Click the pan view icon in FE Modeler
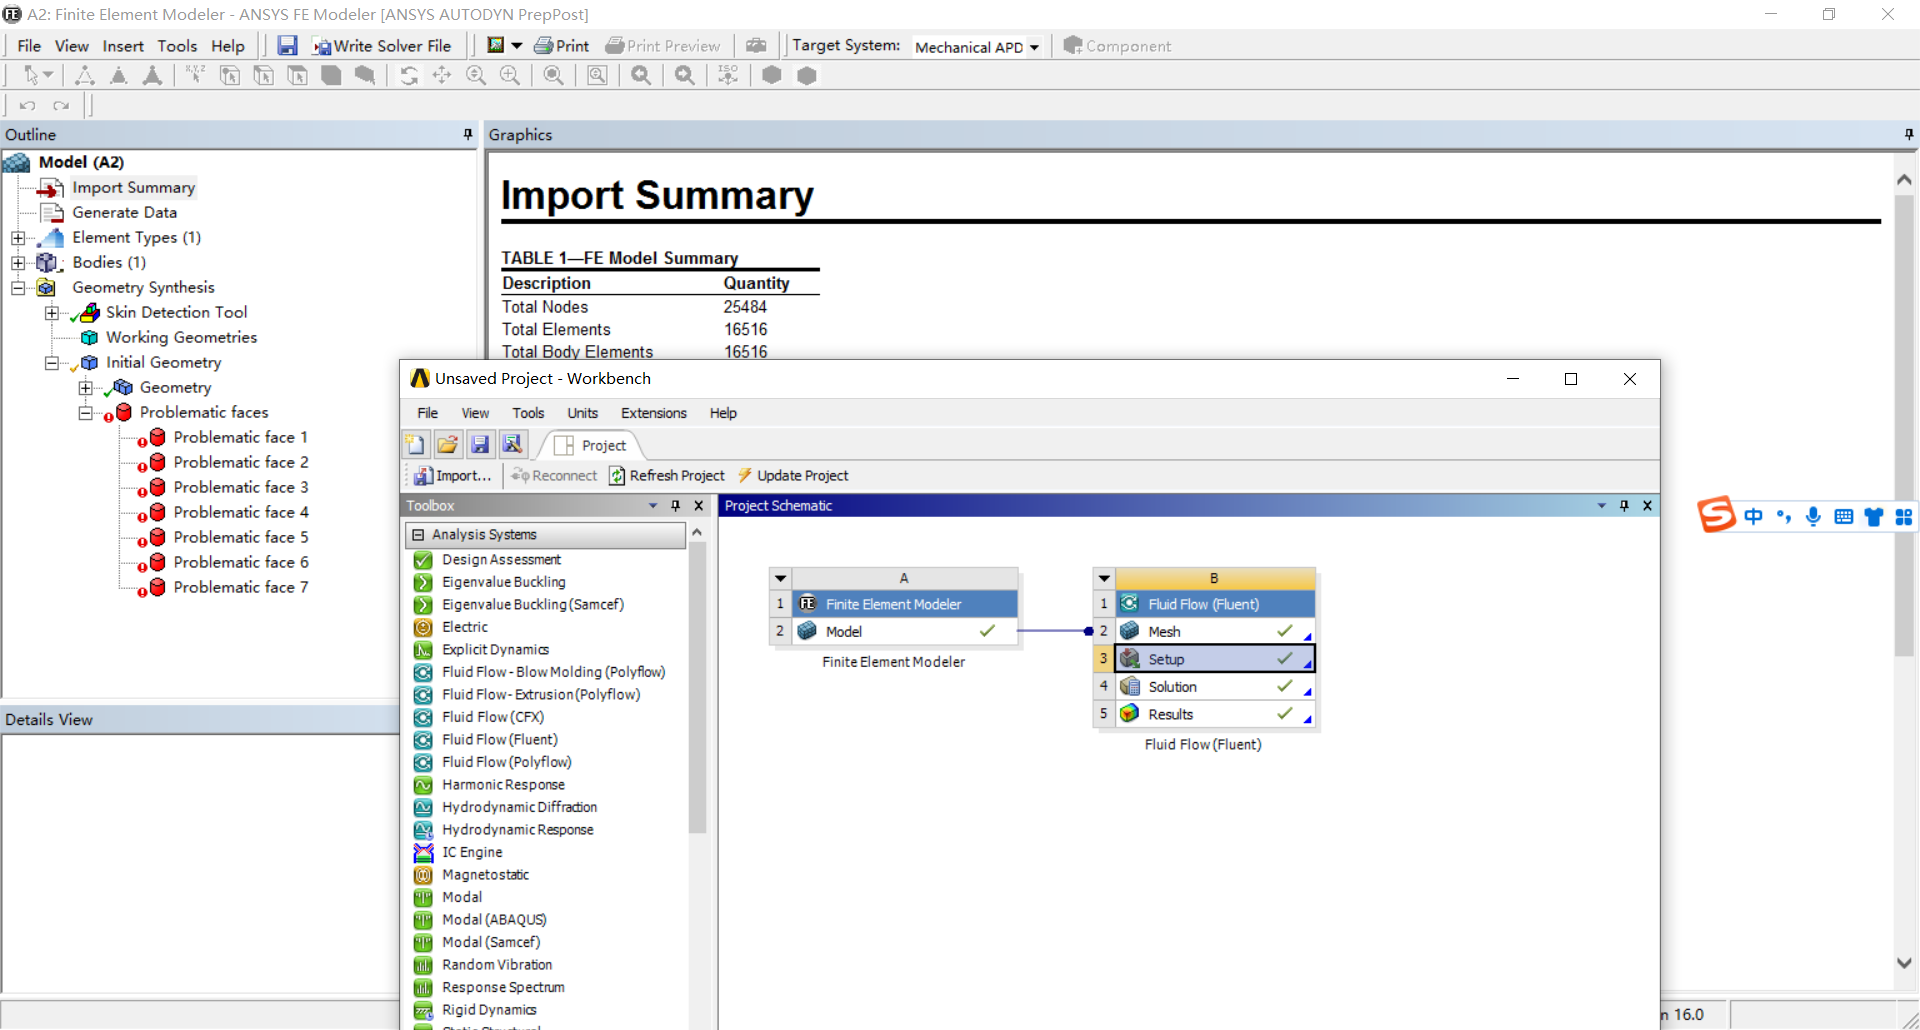1920x1030 pixels. pyautogui.click(x=442, y=75)
